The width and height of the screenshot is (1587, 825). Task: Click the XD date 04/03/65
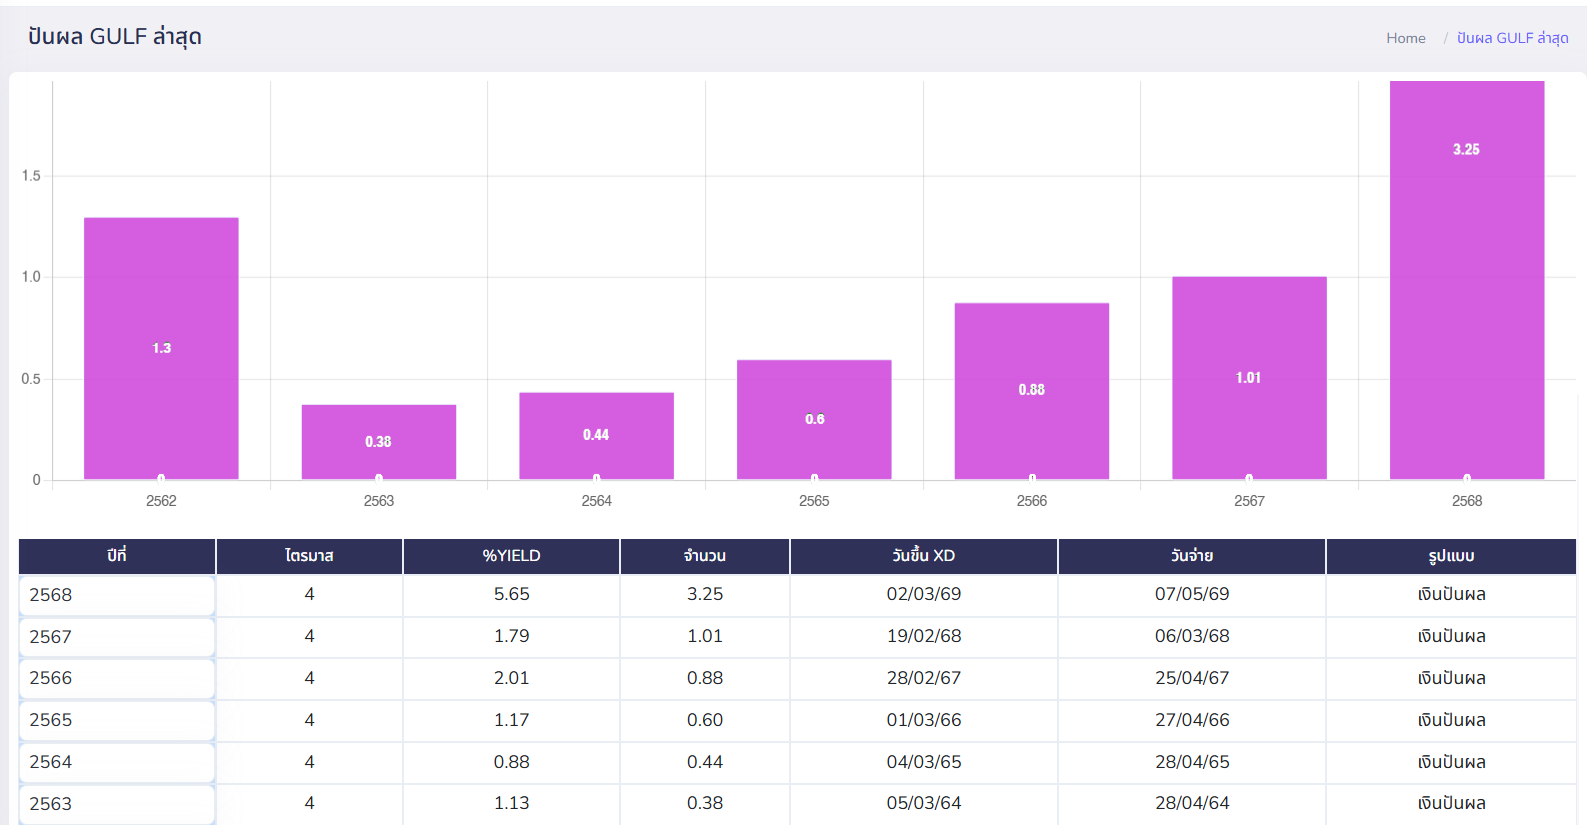click(x=924, y=762)
